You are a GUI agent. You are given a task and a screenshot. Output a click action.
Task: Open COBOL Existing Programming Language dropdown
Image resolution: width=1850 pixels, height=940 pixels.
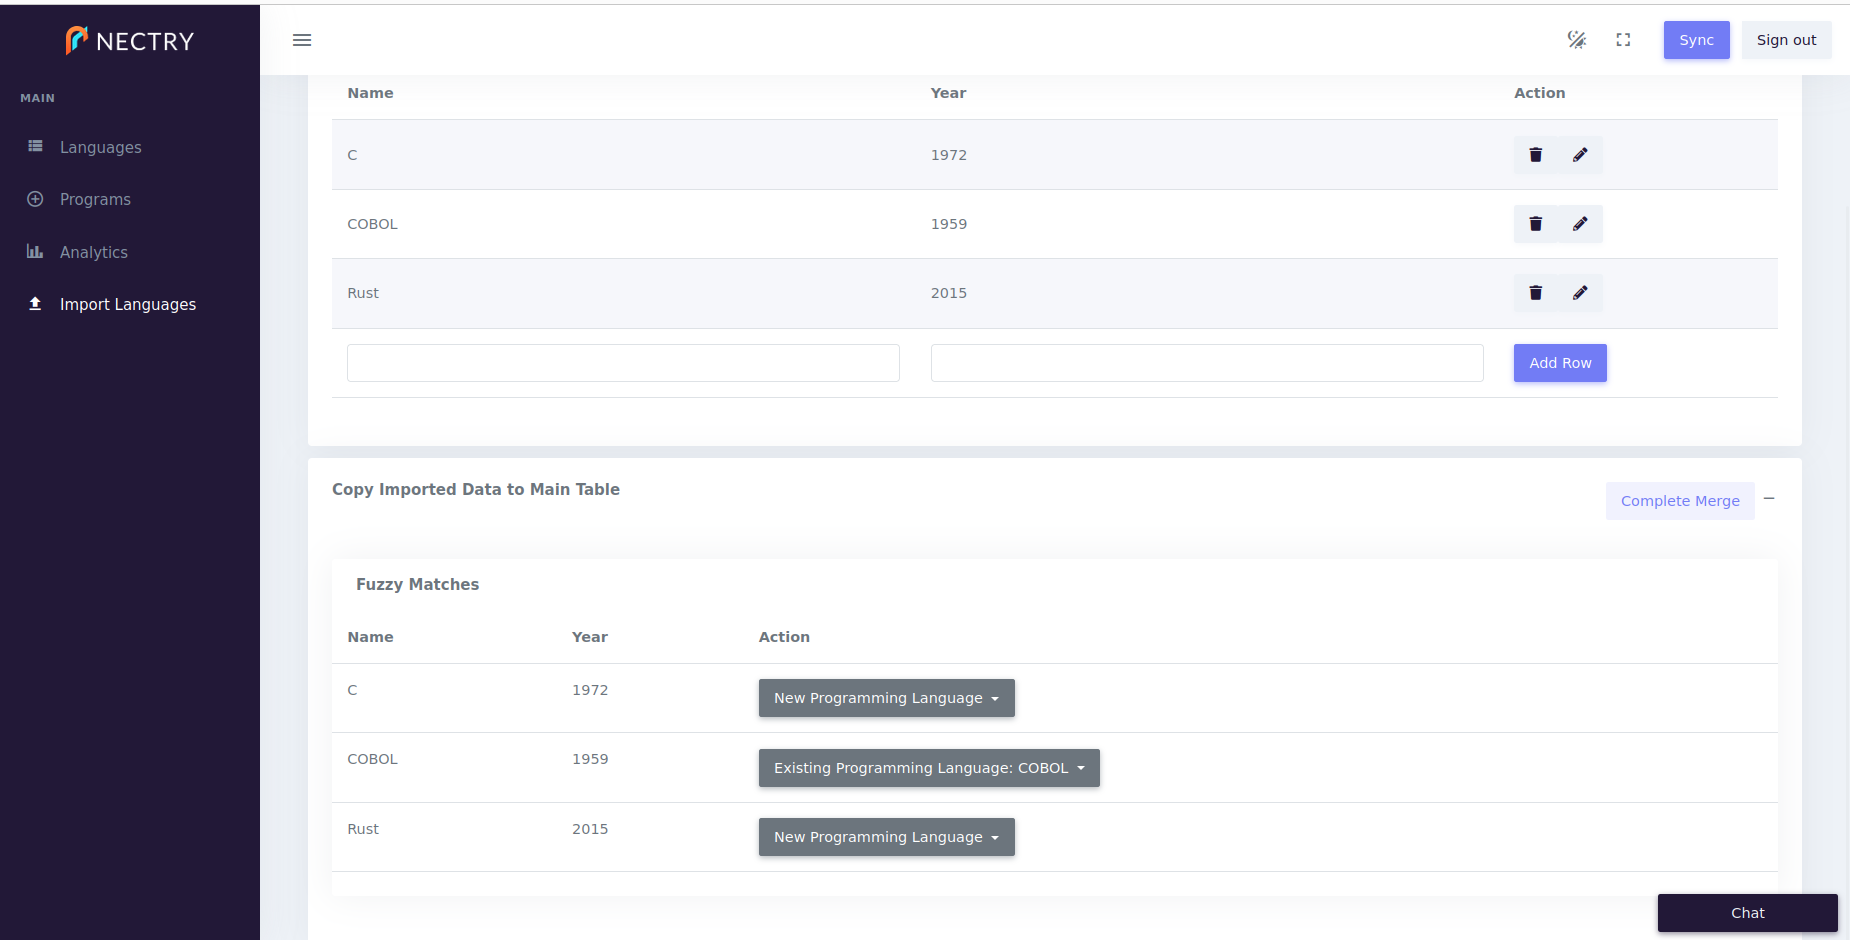[929, 768]
